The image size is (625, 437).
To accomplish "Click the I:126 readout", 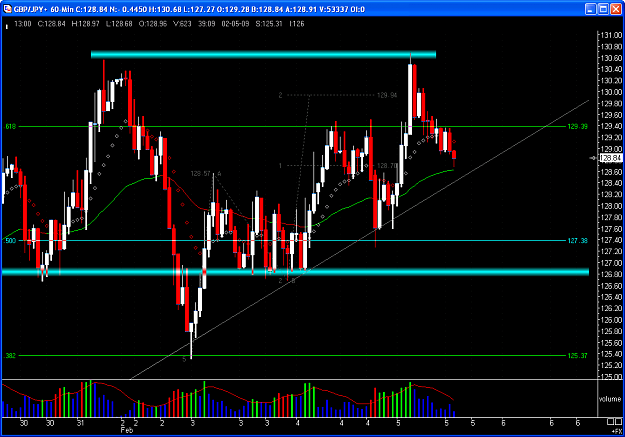I will point(297,24).
